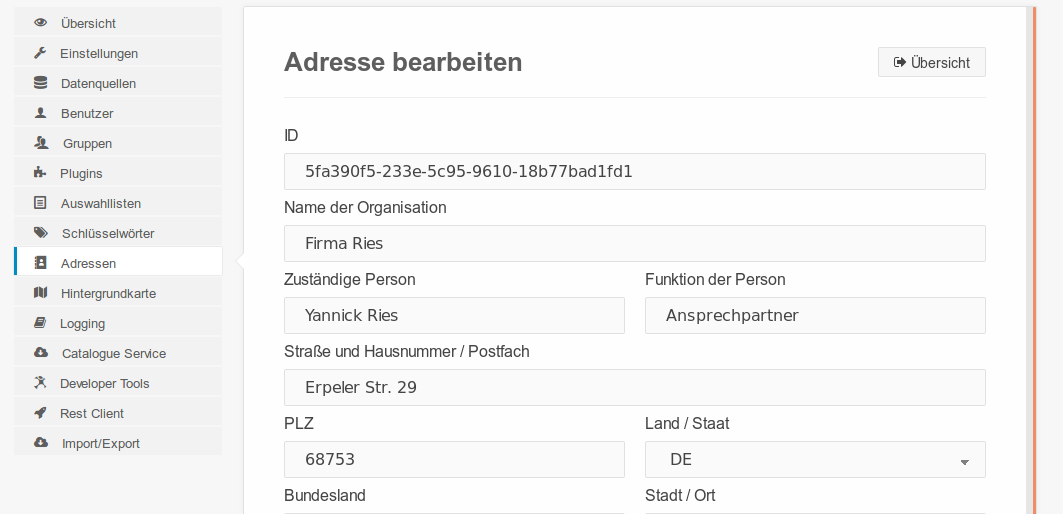1063x514 pixels.
Task: Click the wrench icon for Einstellungen
Action: coord(40,53)
